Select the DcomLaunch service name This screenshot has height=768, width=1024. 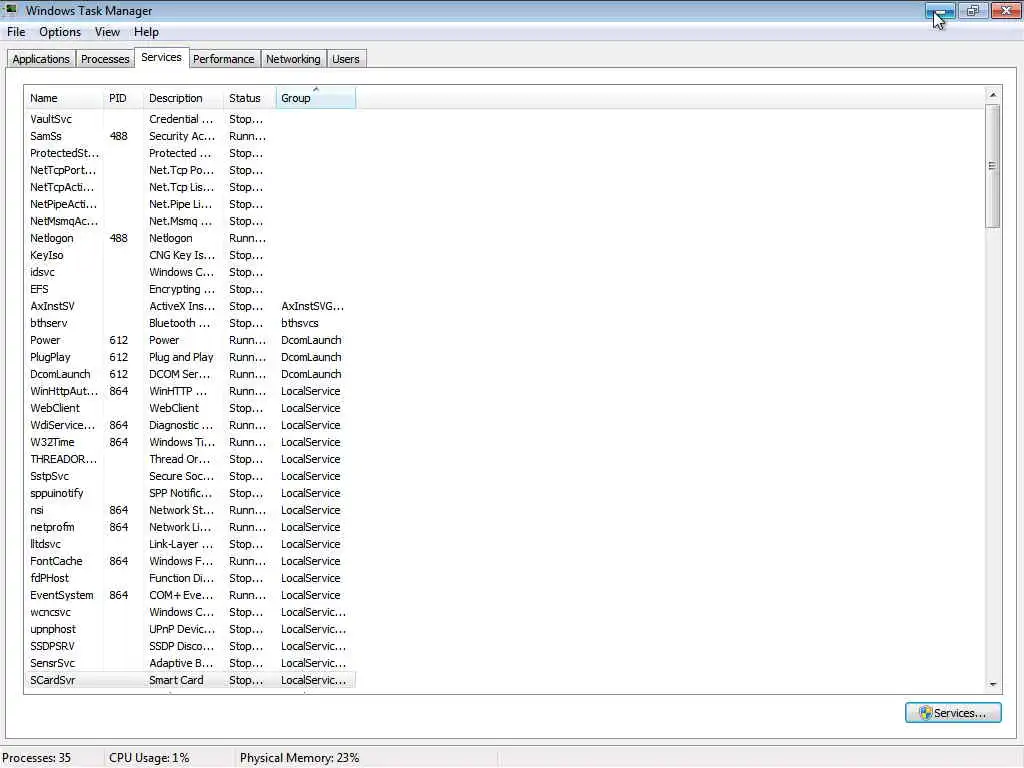tap(60, 374)
